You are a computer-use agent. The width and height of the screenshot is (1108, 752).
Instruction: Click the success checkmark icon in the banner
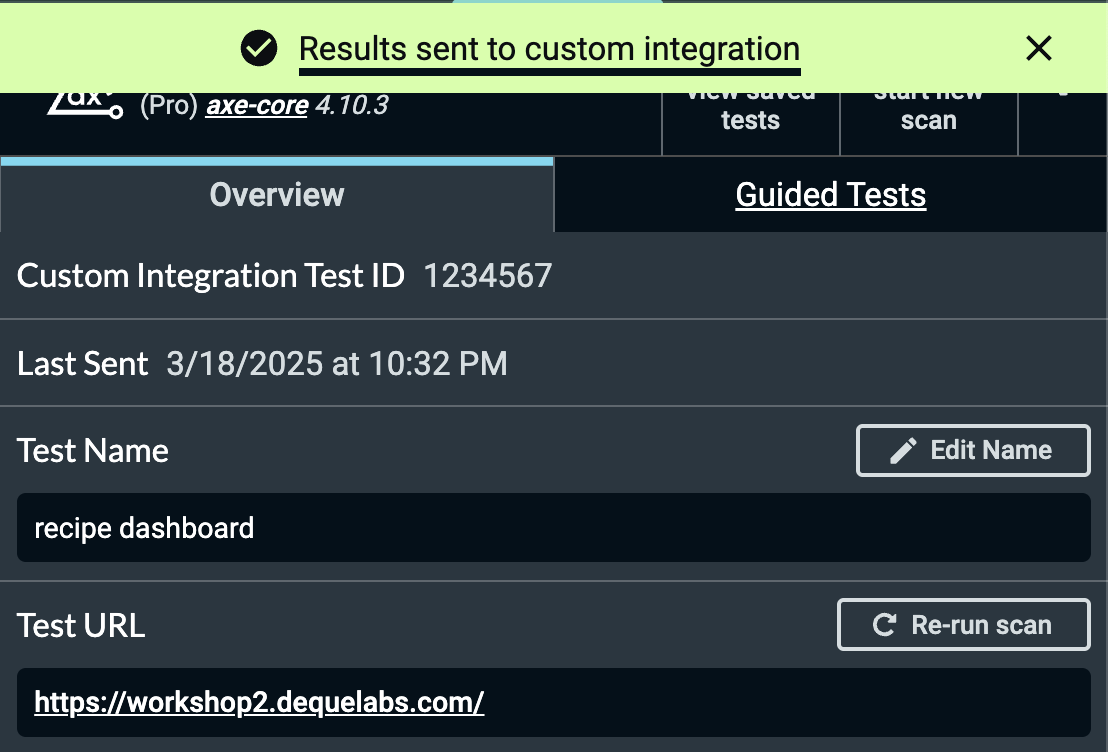coord(259,48)
